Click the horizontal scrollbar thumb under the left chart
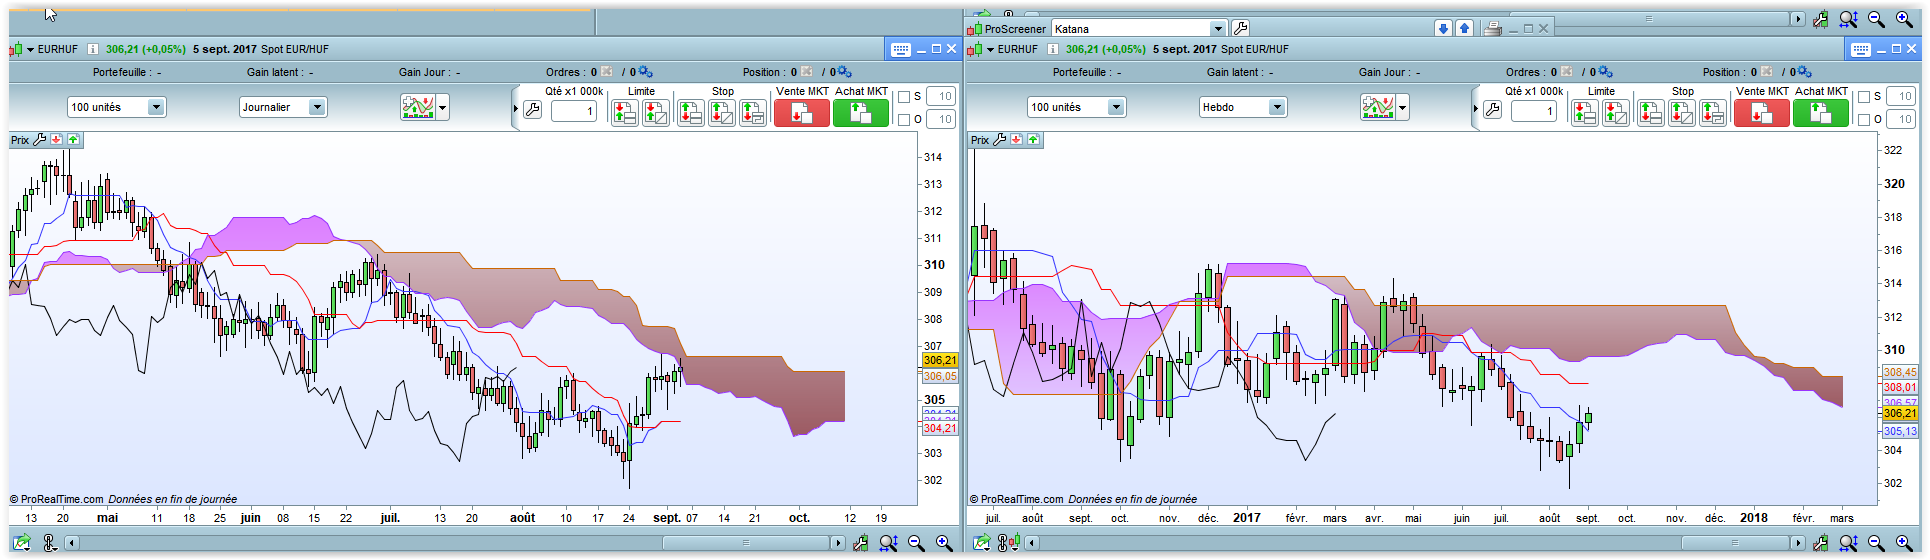The width and height of the screenshot is (1930, 560). tap(746, 543)
